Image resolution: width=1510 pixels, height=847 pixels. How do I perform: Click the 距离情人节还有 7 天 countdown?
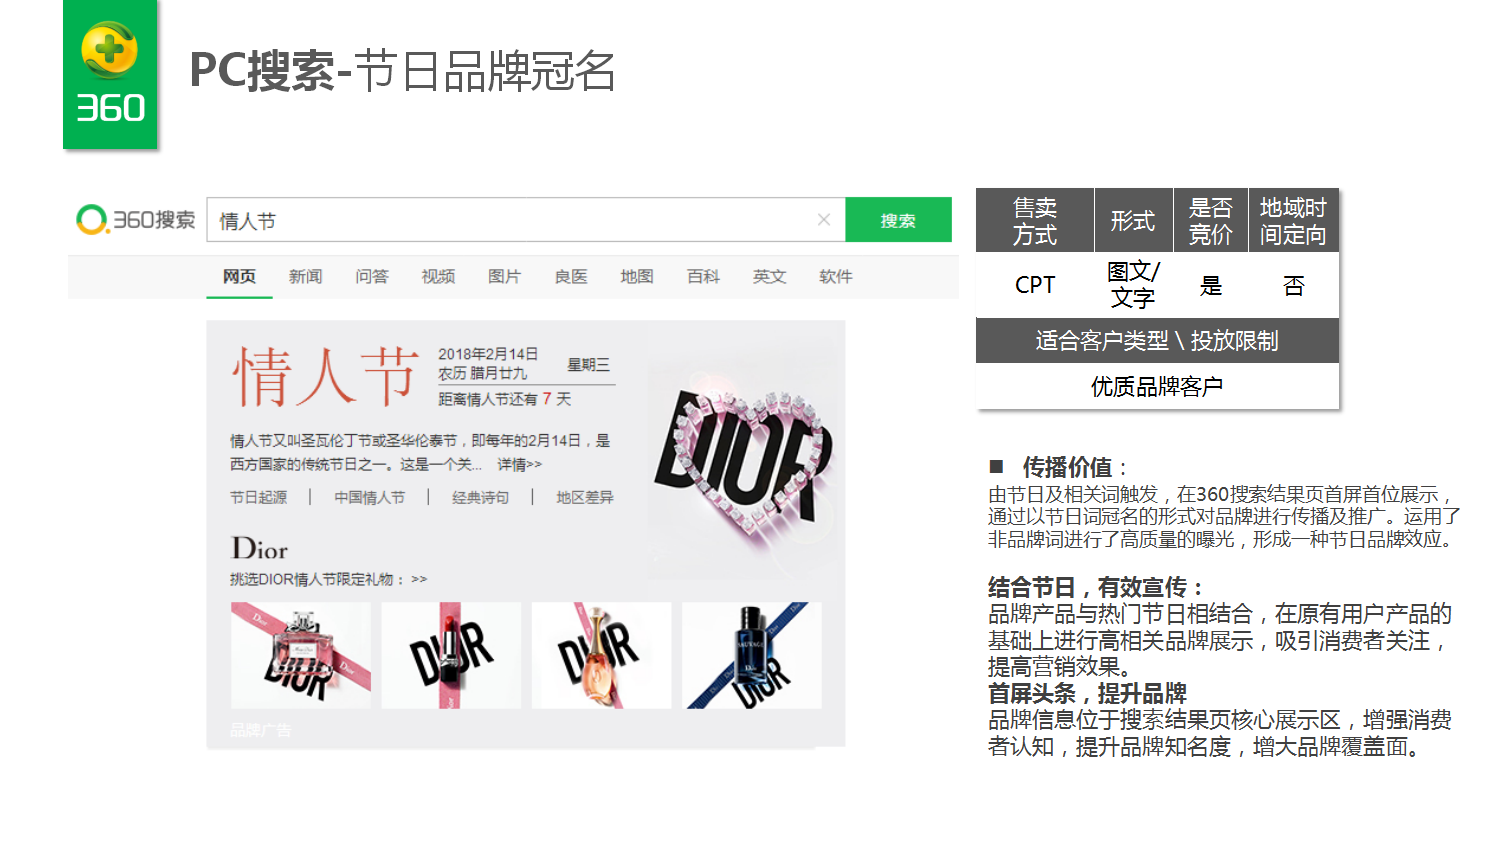[x=505, y=399]
